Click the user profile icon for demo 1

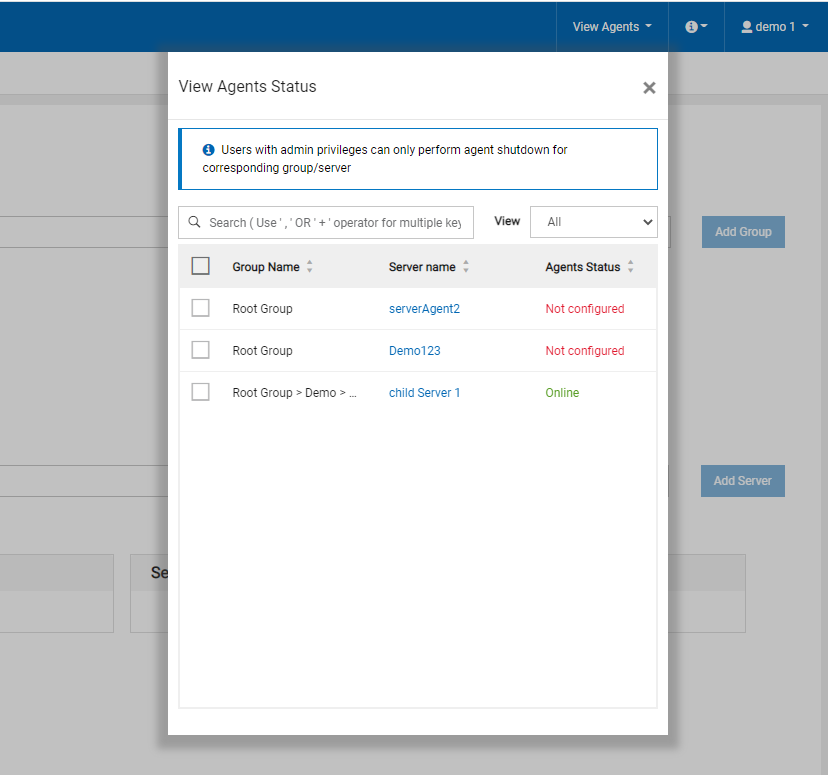pos(746,27)
